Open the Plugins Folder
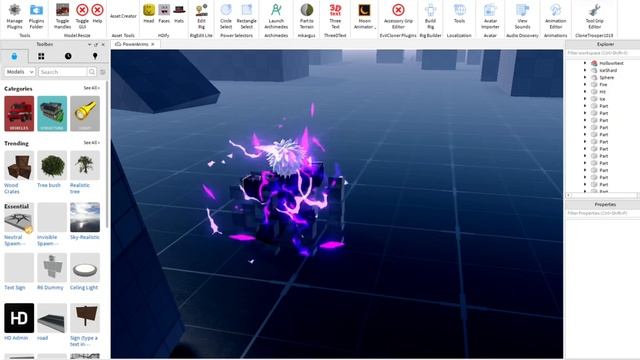The width and height of the screenshot is (640, 360). (x=36, y=16)
